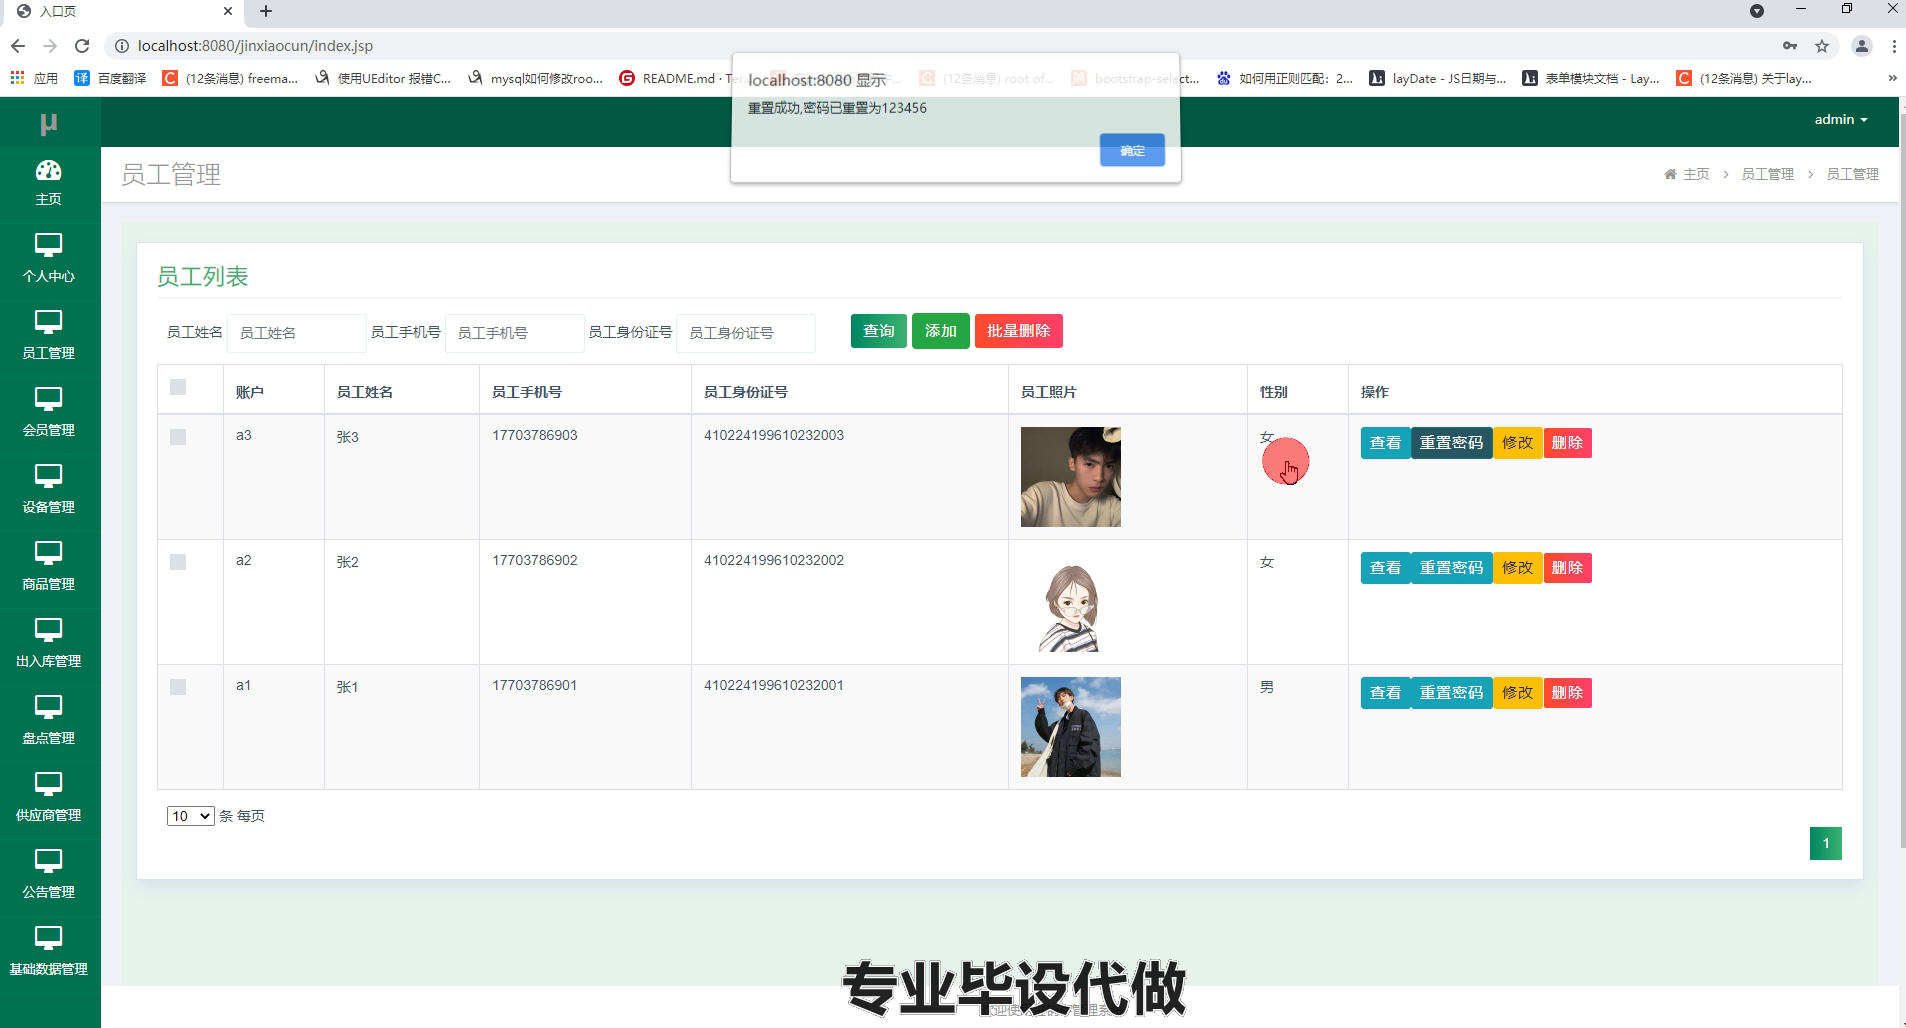Focus the 员工身份证号 search field

[x=746, y=333]
